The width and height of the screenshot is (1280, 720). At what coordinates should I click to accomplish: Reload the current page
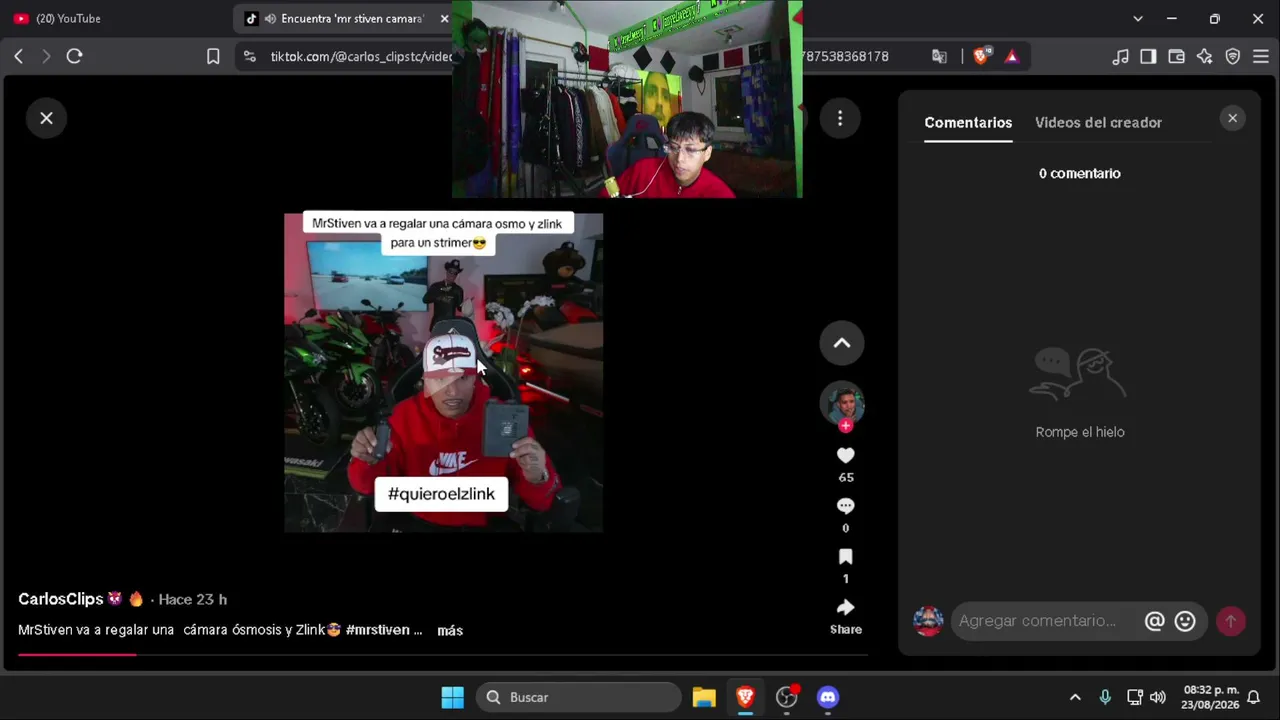(74, 56)
